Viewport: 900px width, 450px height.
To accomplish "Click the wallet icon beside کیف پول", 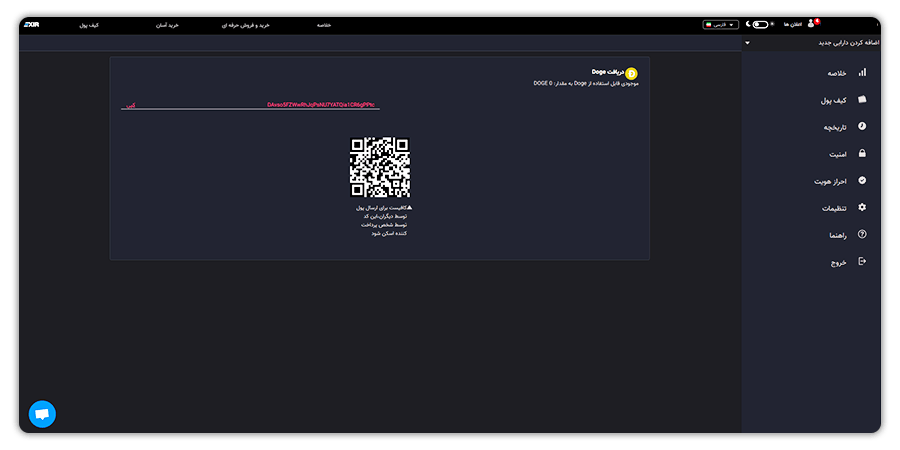I will coord(862,99).
